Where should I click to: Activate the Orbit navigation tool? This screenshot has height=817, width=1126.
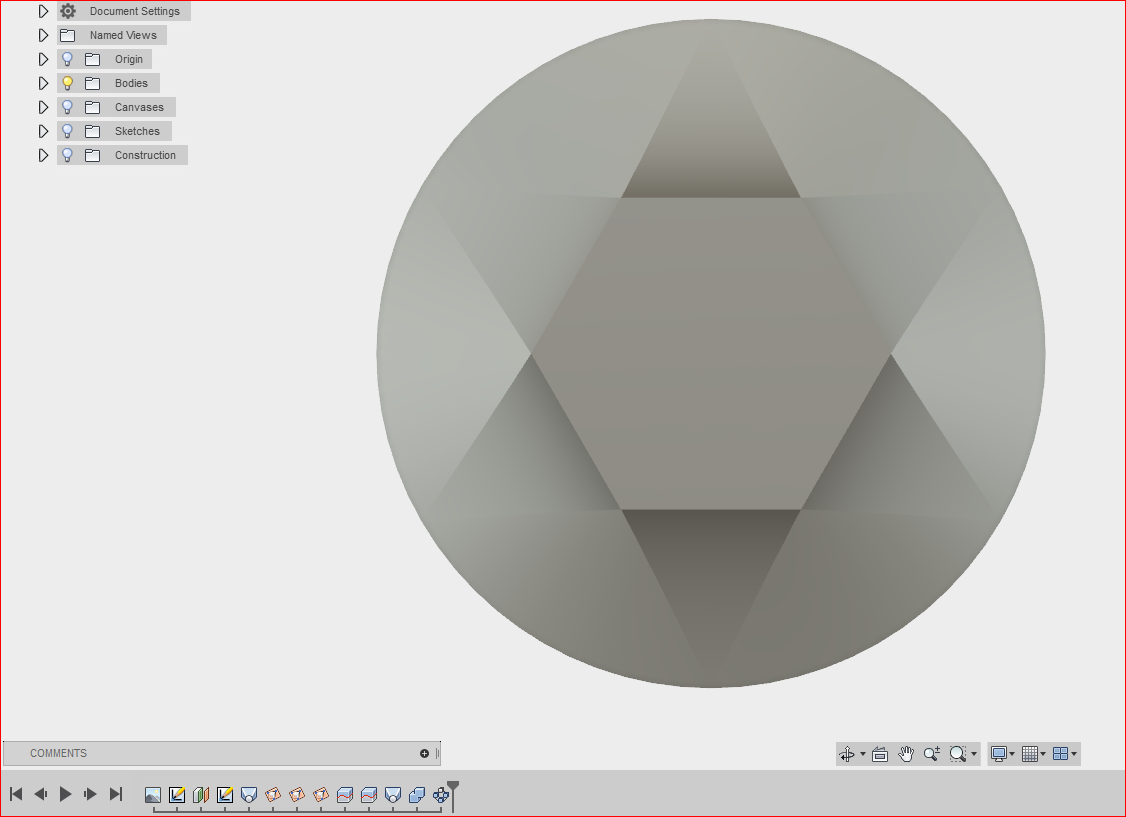coord(847,754)
